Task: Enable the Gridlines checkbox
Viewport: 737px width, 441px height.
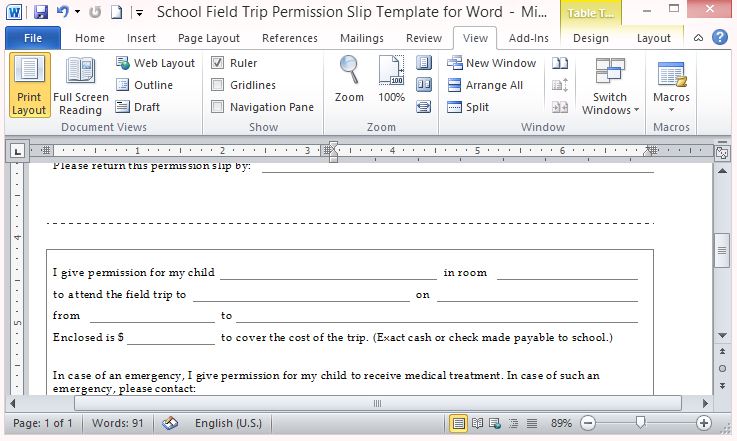Action: tap(218, 85)
